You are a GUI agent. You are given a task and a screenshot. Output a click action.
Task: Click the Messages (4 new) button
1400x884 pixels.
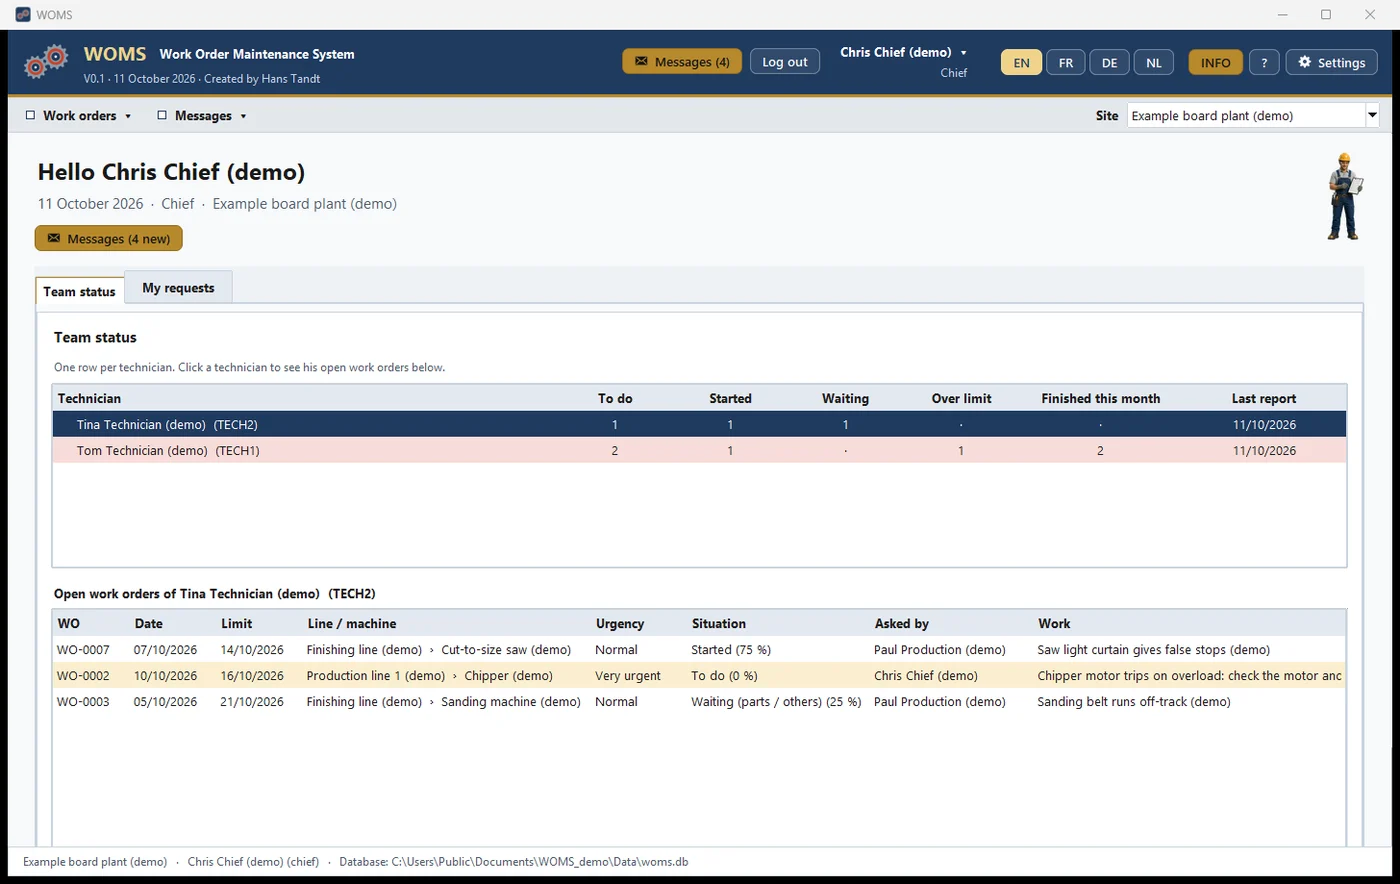coord(109,239)
